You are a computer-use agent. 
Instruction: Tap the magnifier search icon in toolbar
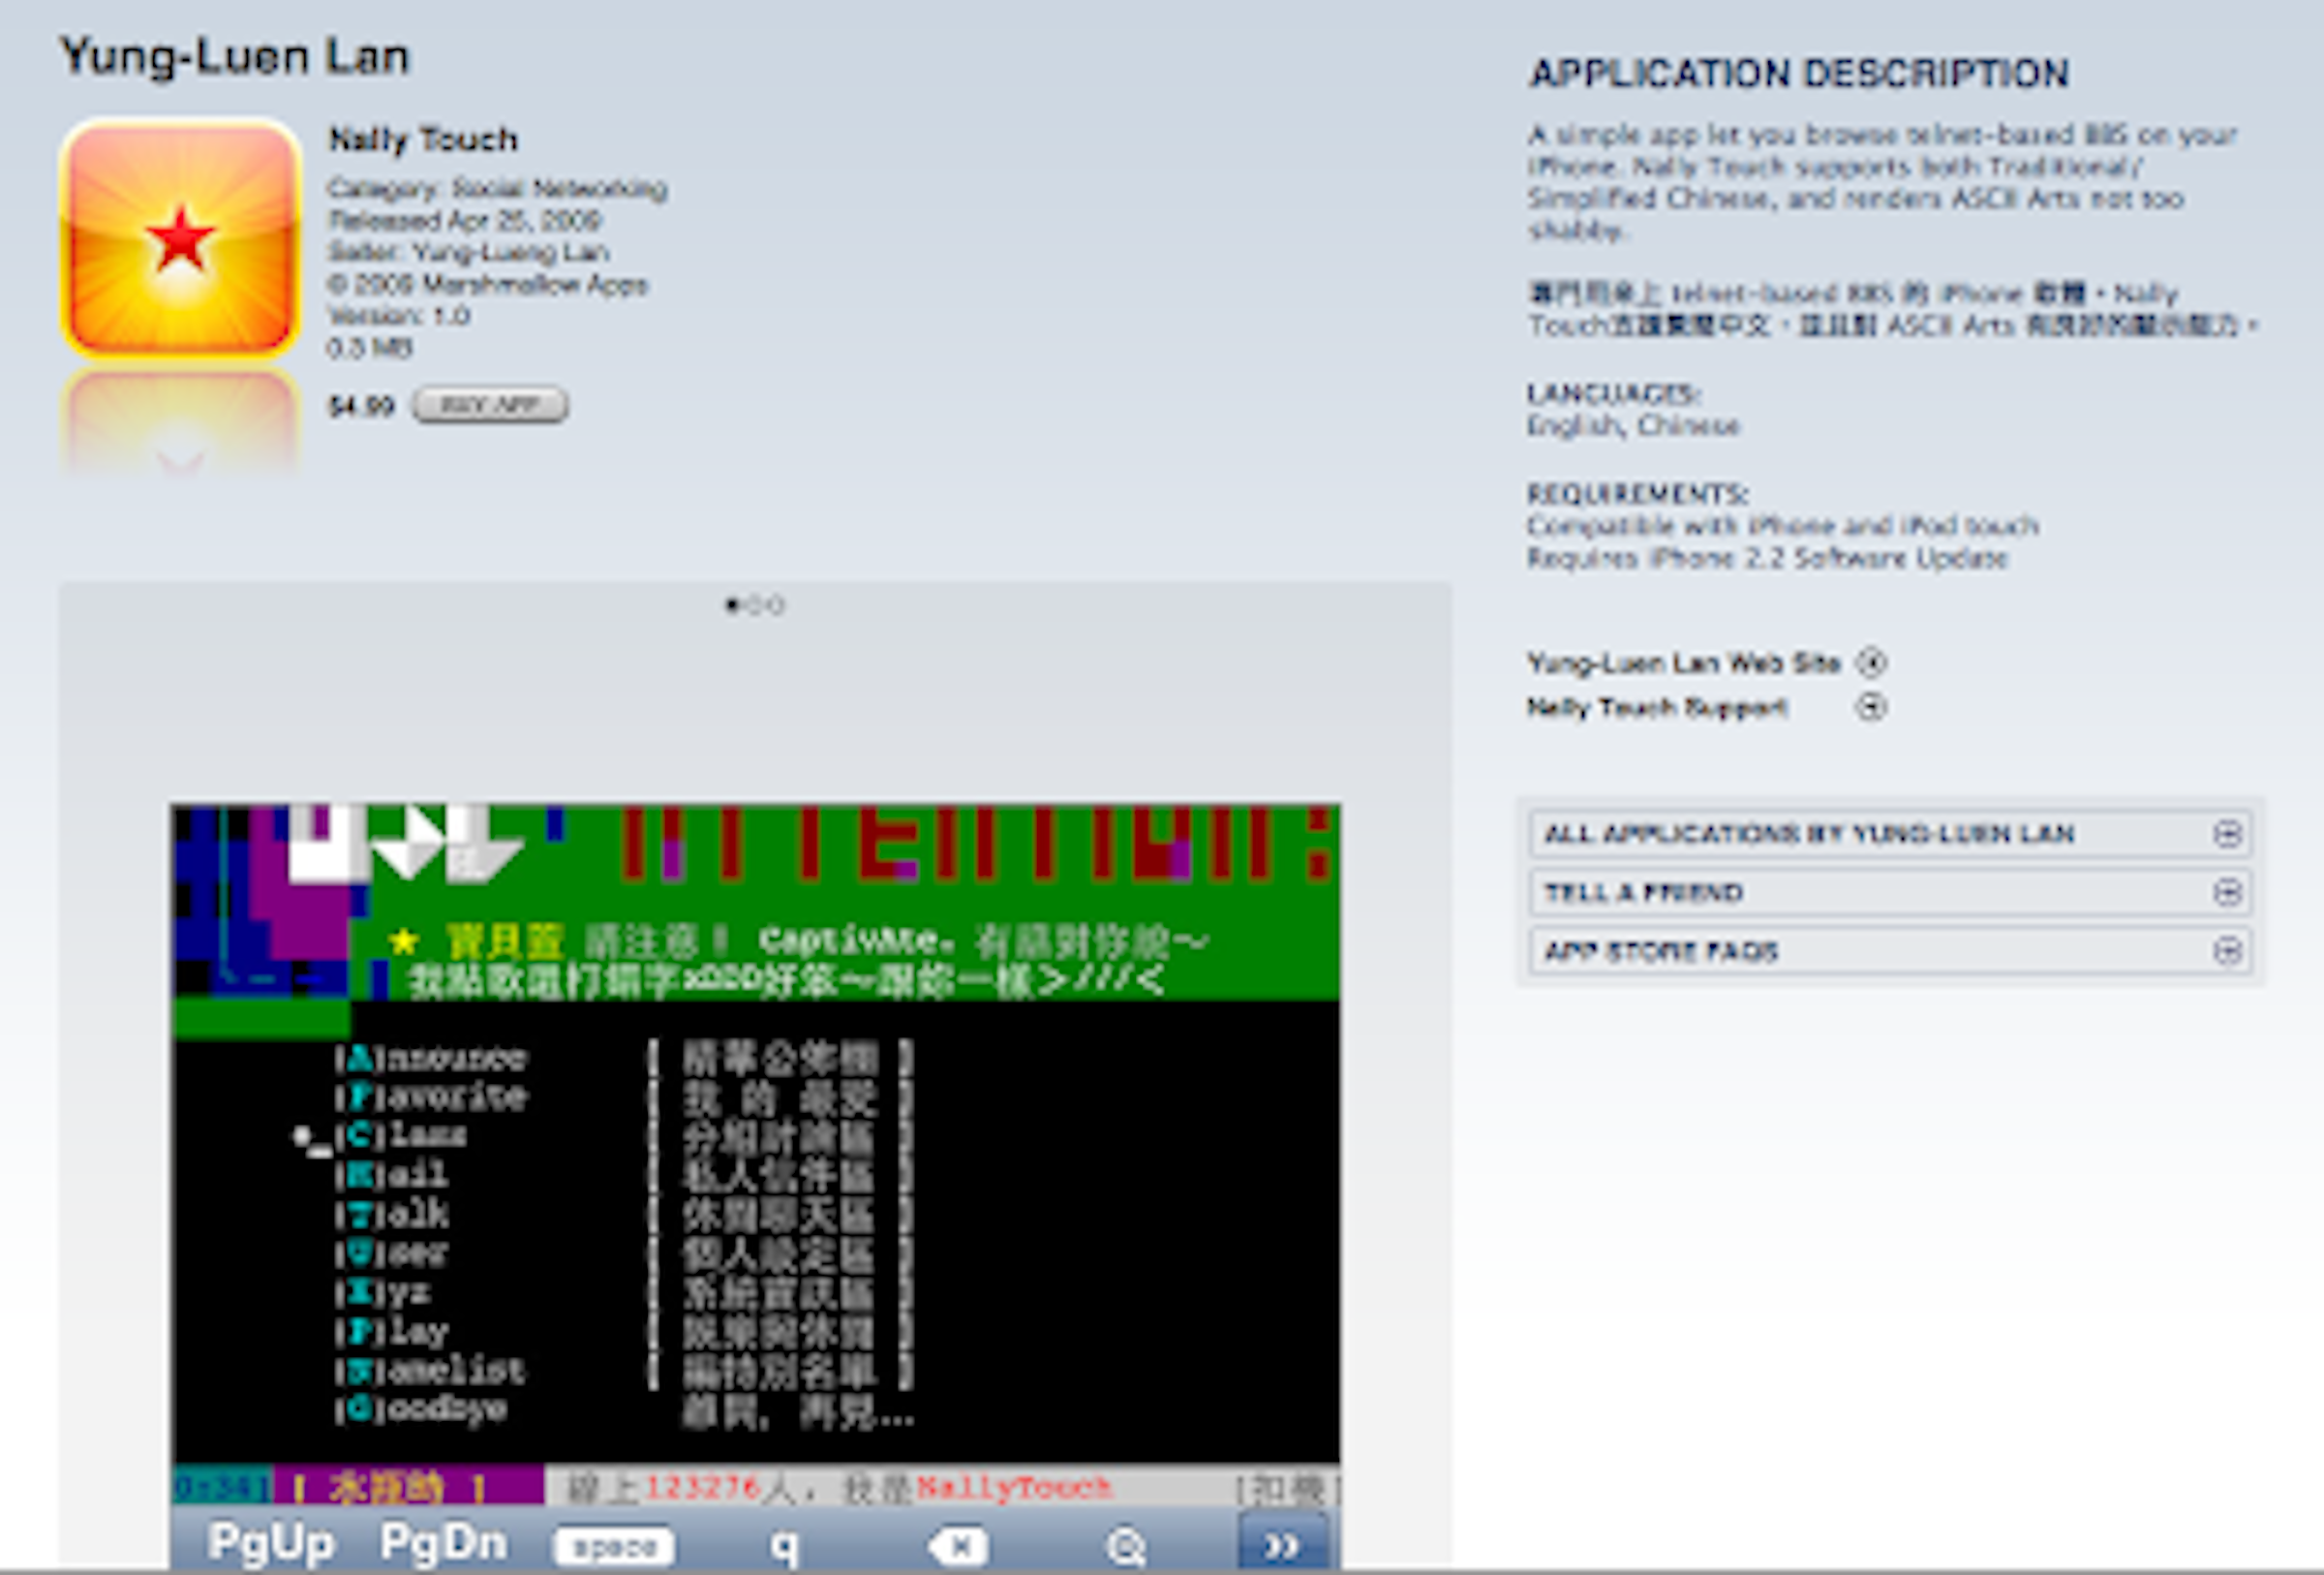coord(1126,1547)
